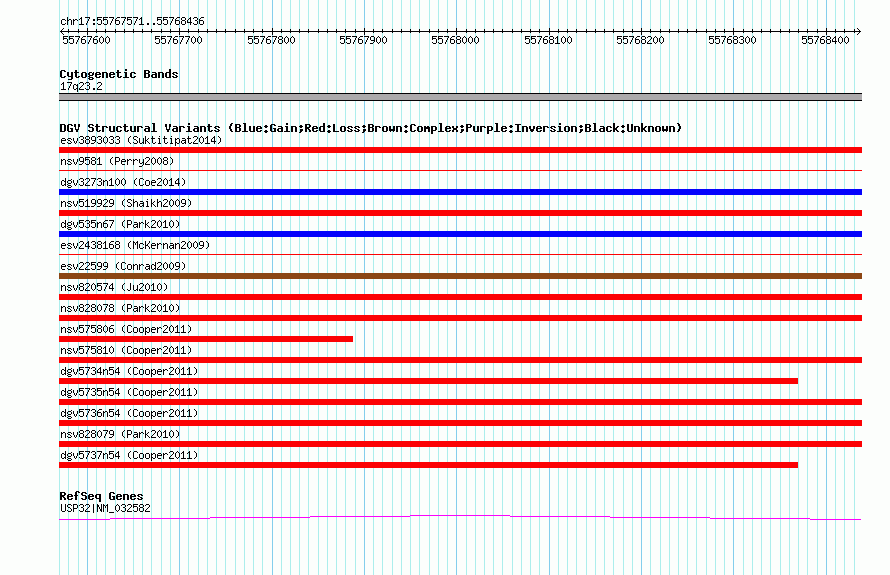Open the dgv3273n100 (Coe2014) label

(x=123, y=182)
